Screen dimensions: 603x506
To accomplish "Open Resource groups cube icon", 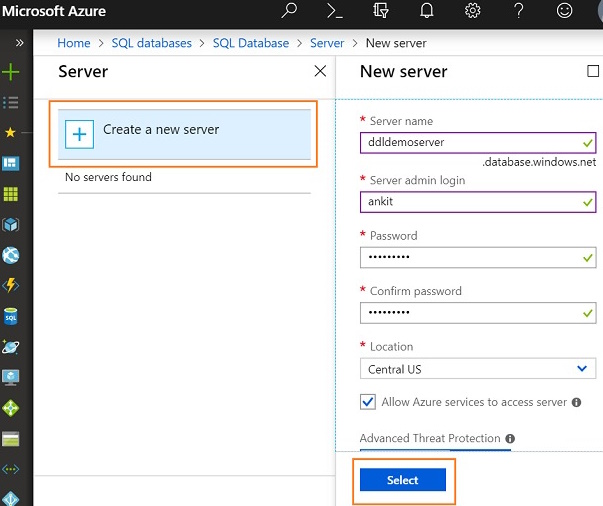I will click(x=10, y=225).
